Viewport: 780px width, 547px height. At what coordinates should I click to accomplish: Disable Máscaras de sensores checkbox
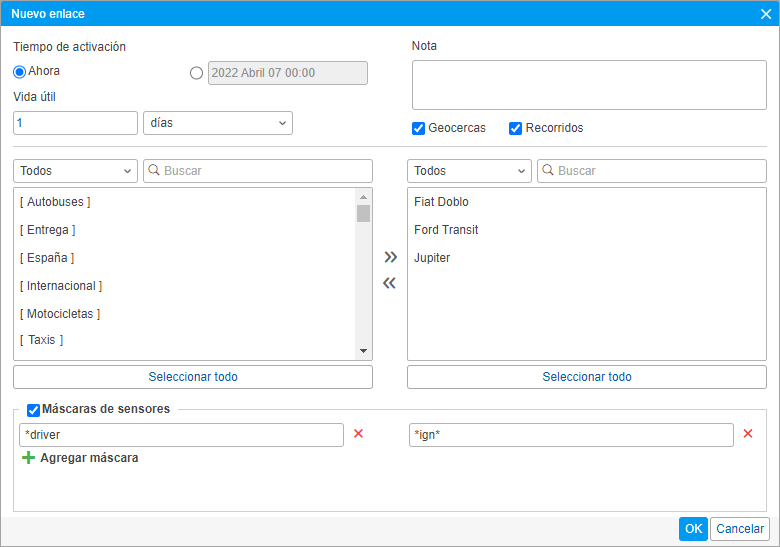[33, 409]
